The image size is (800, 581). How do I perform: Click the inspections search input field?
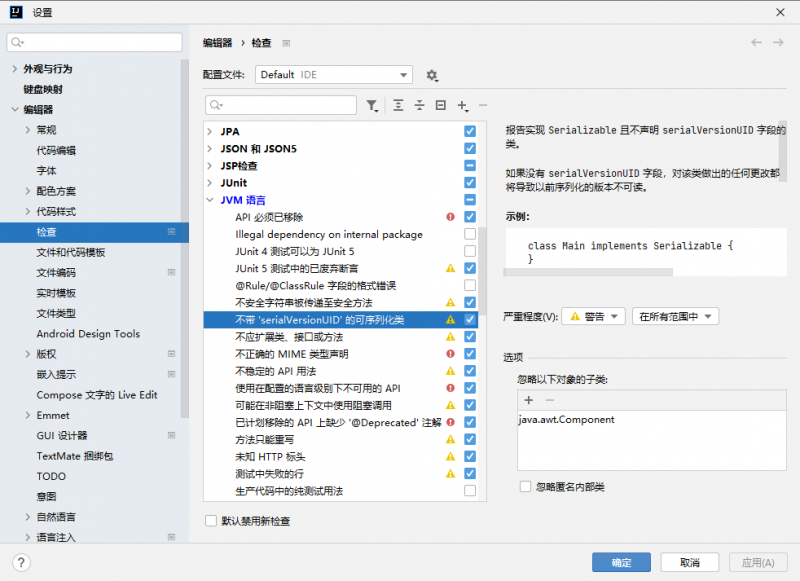click(281, 105)
